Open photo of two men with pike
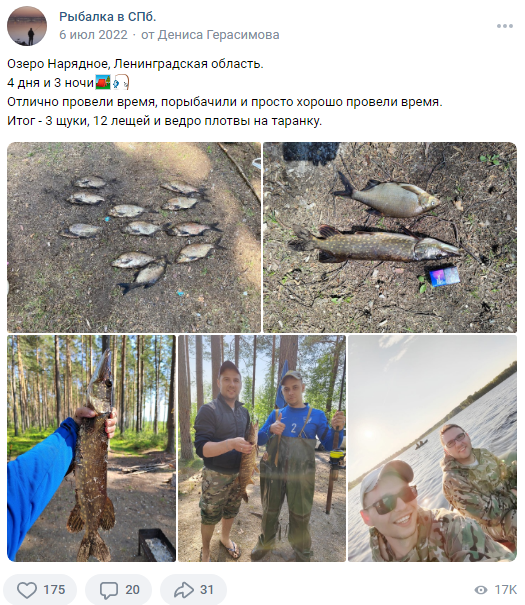525x605 pixels. point(262,448)
